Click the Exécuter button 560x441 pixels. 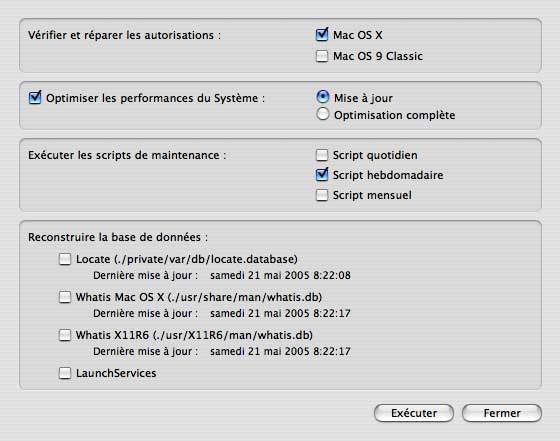pyautogui.click(x=414, y=413)
